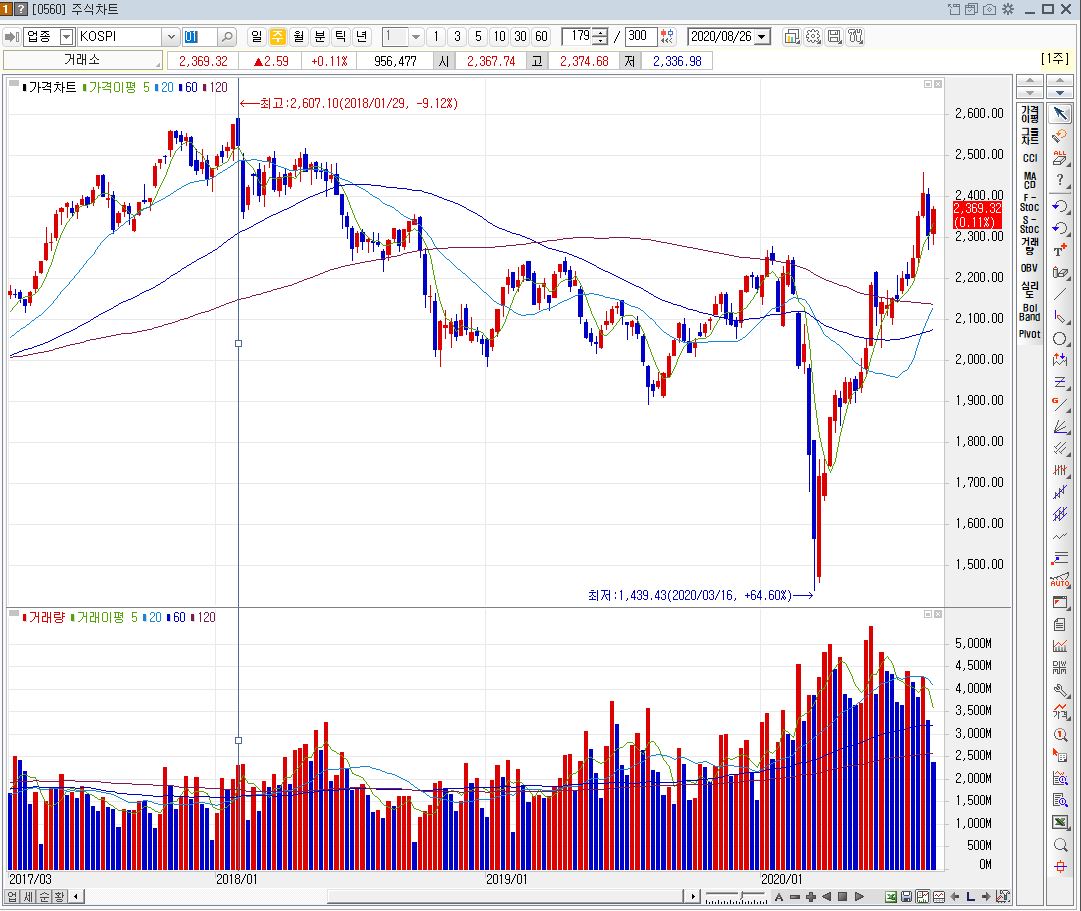The width and height of the screenshot is (1081, 911).
Task: Add the Bol Band indicator
Action: 1030,312
